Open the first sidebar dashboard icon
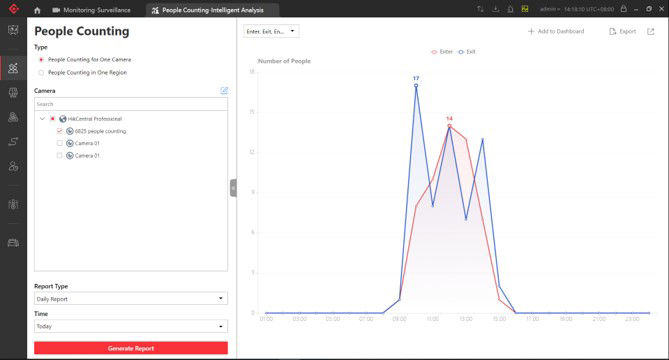This screenshot has width=669, height=360. click(13, 30)
